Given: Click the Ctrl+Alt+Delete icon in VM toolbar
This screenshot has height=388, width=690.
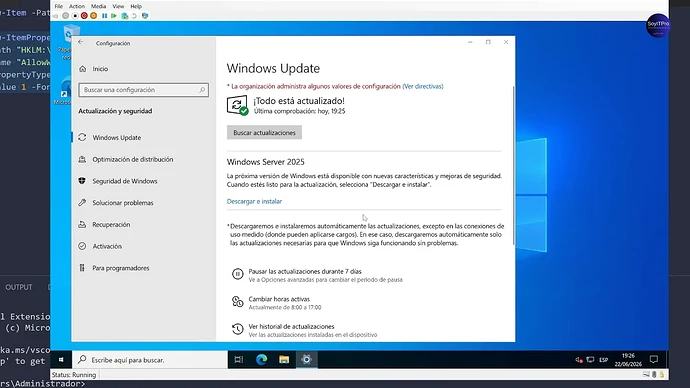Looking at the screenshot, I should tap(55, 16).
